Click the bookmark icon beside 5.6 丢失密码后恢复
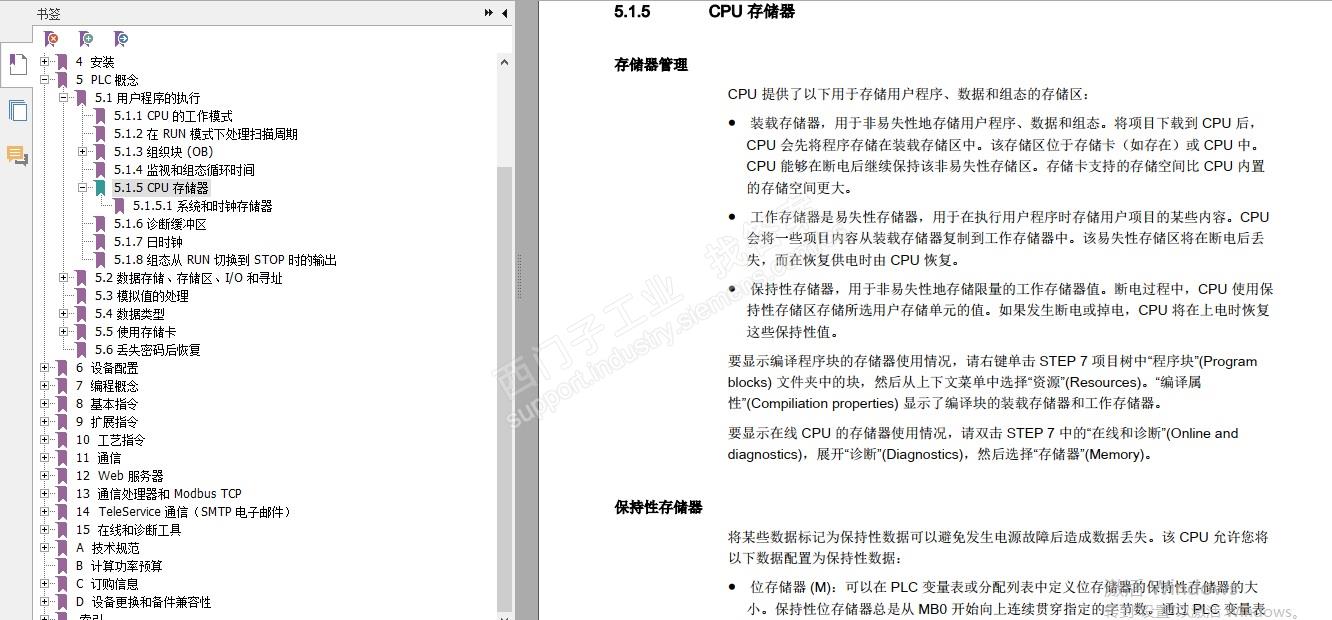The image size is (1332, 620). tap(81, 350)
